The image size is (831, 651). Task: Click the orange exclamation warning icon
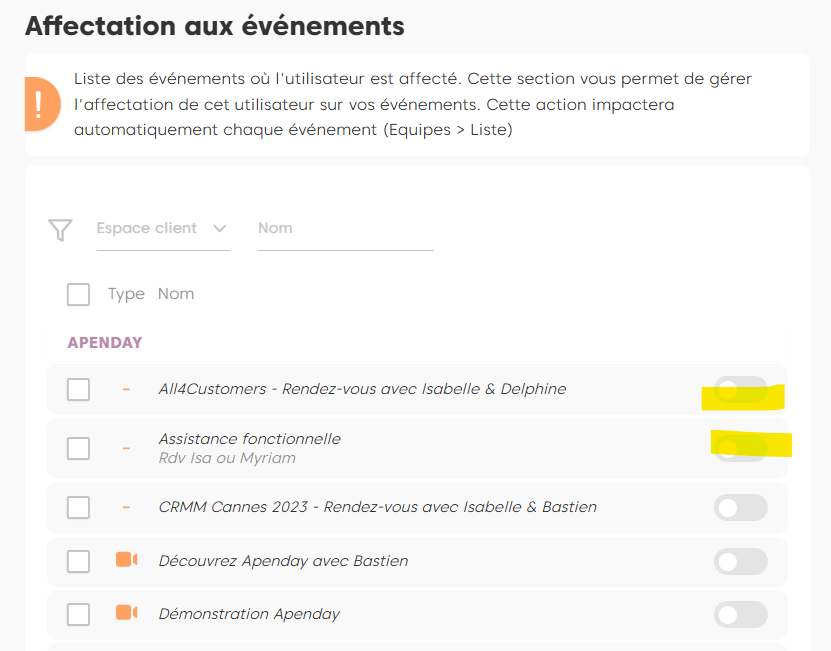(x=37, y=104)
